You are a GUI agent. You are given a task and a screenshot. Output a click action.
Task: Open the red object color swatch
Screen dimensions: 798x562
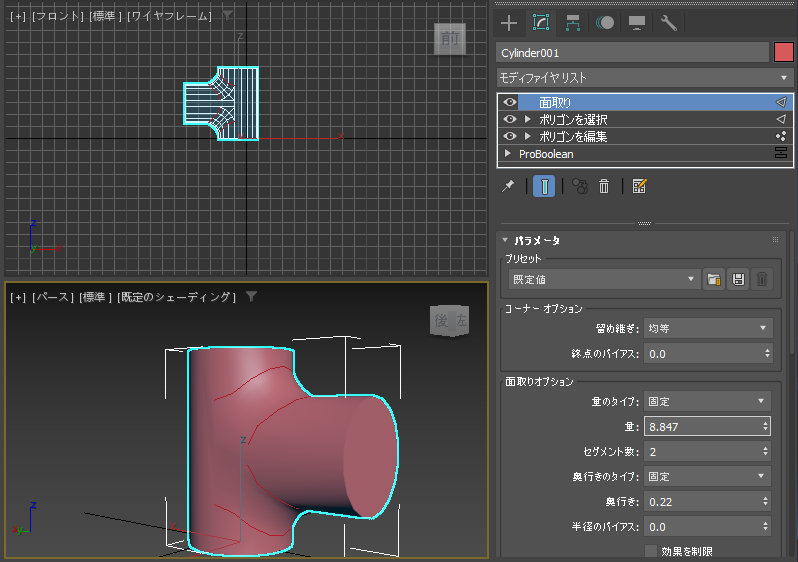pyautogui.click(x=784, y=52)
